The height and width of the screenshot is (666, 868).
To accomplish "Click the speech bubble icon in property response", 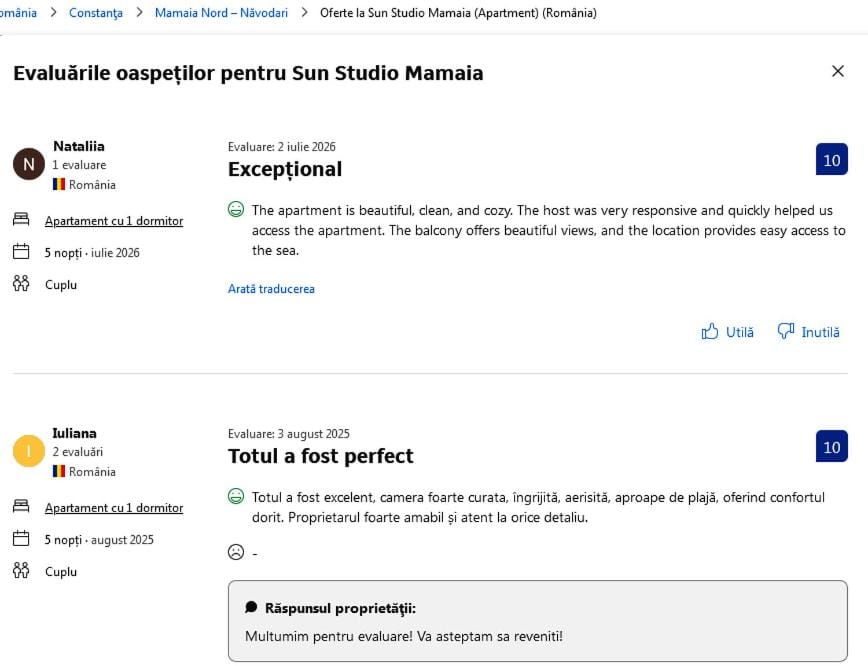I will point(251,607).
